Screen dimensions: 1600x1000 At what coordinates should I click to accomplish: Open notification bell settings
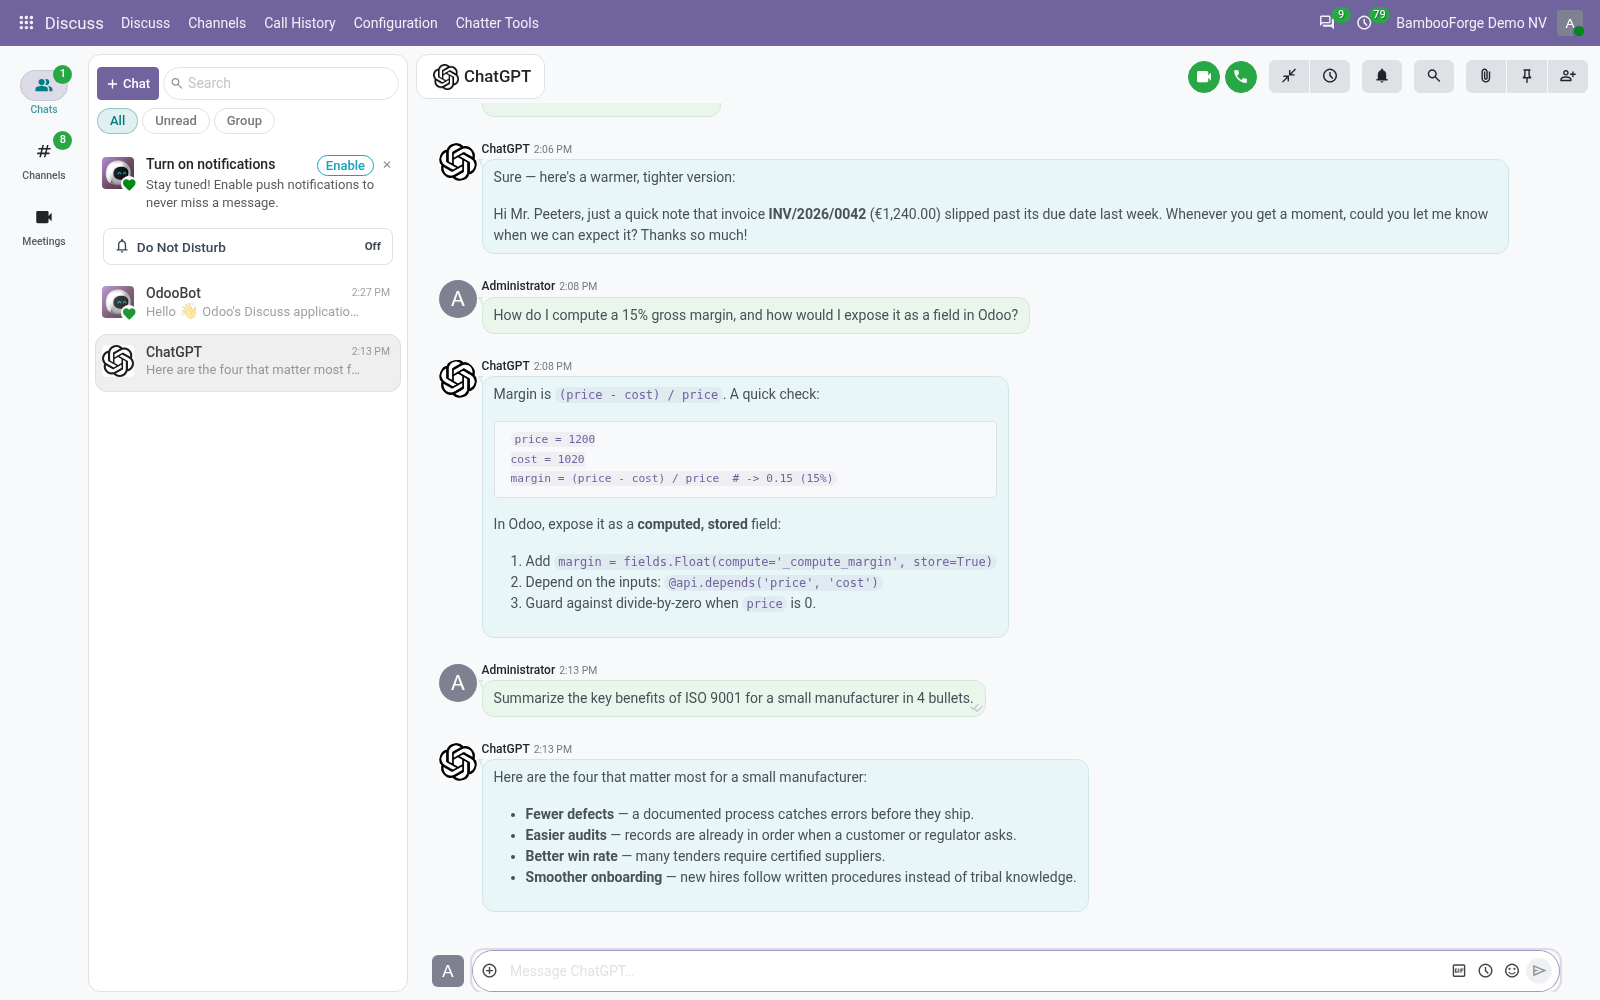(1382, 76)
